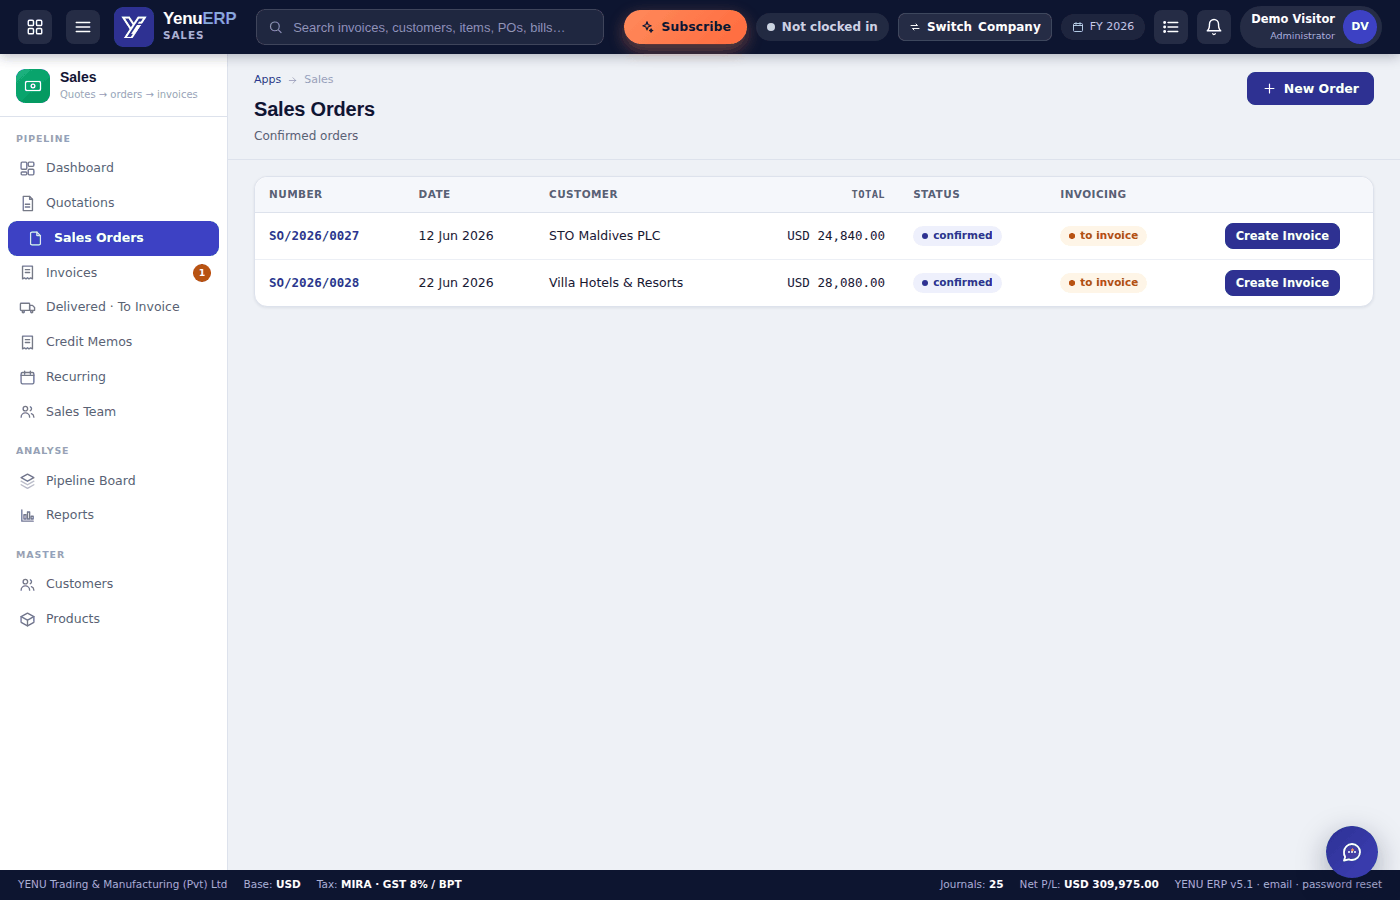Click the Sales Team people icon

coord(28,412)
